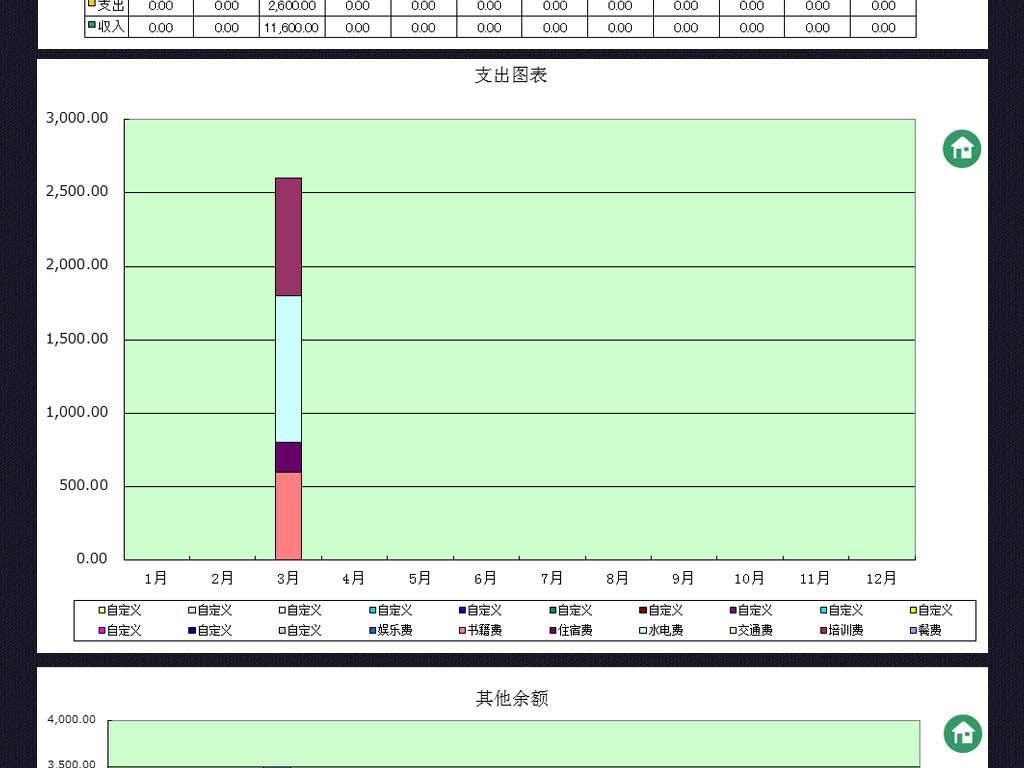
Task: Click the 1,000.00 y-axis label
Action: coord(77,411)
